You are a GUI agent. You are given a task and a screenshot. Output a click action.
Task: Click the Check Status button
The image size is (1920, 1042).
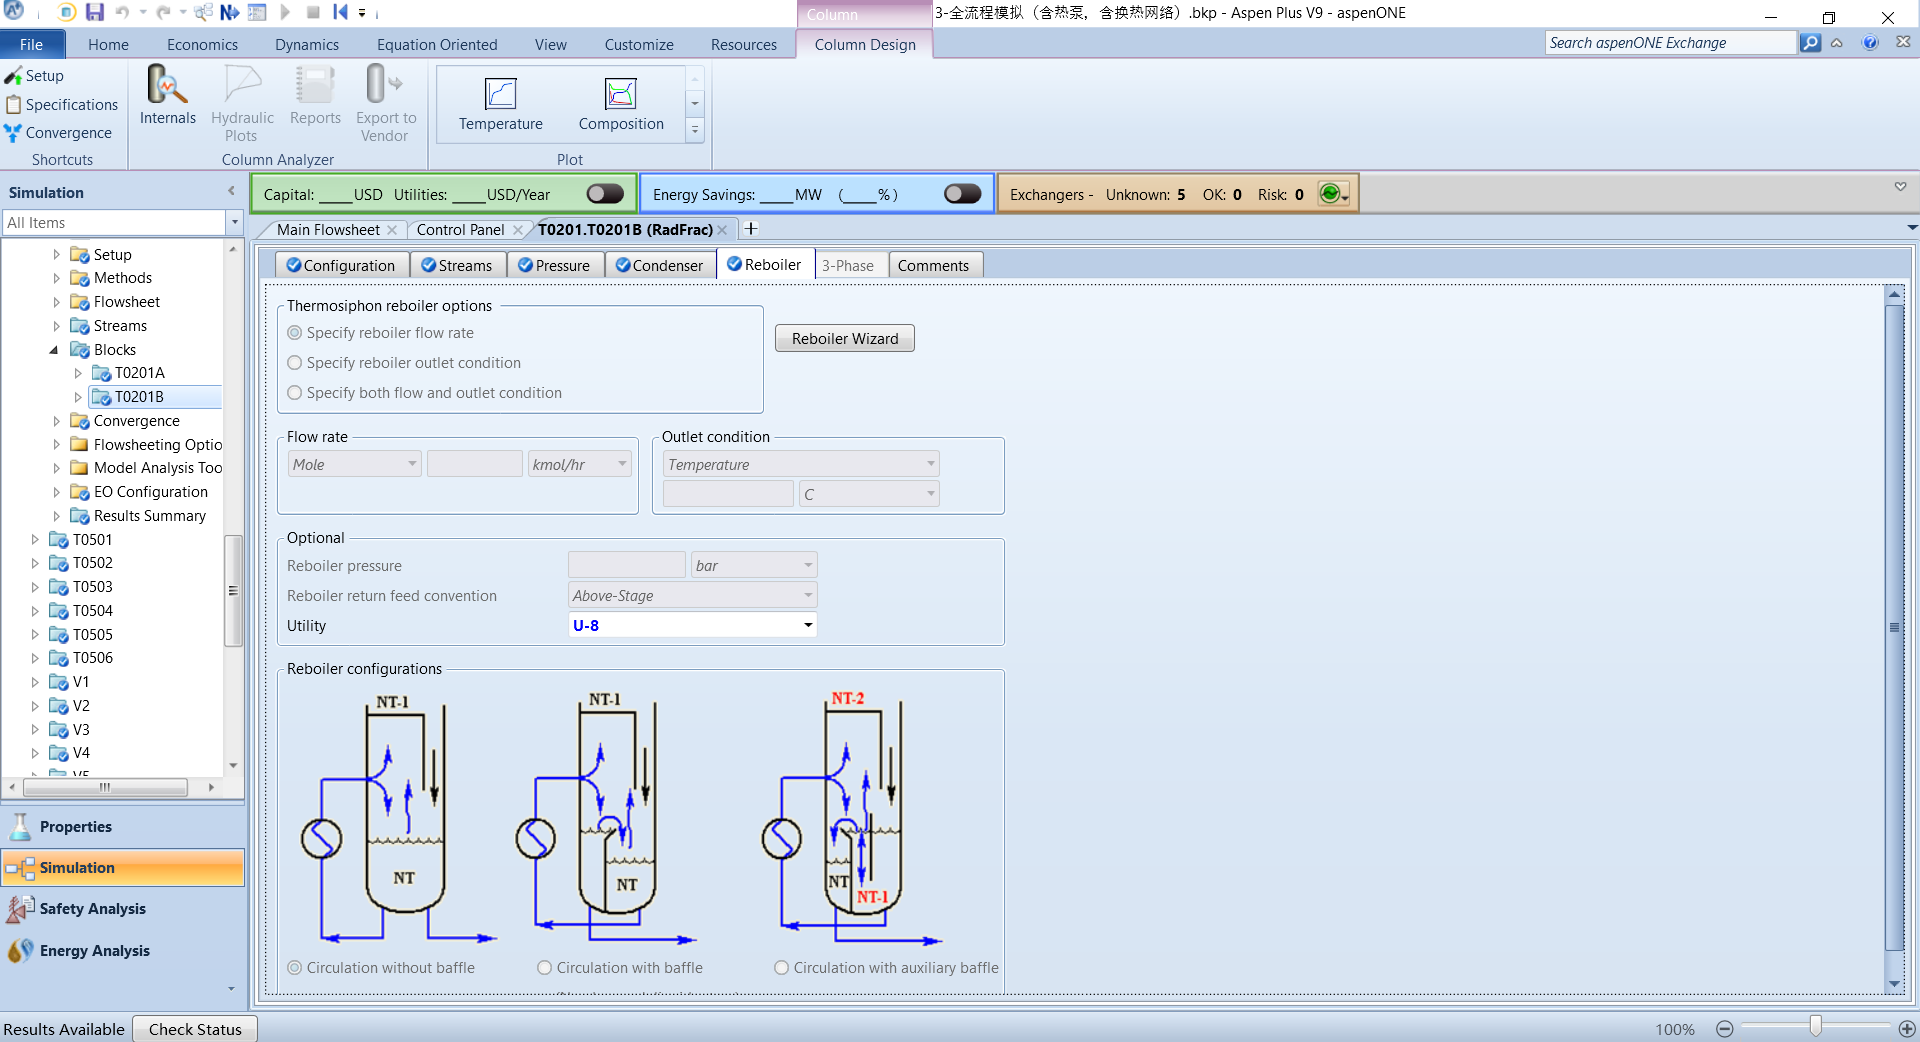point(195,1029)
